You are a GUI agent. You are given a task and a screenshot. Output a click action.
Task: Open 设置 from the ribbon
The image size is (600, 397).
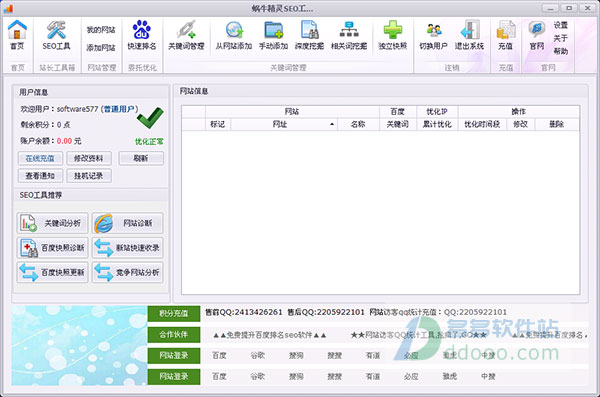point(561,25)
